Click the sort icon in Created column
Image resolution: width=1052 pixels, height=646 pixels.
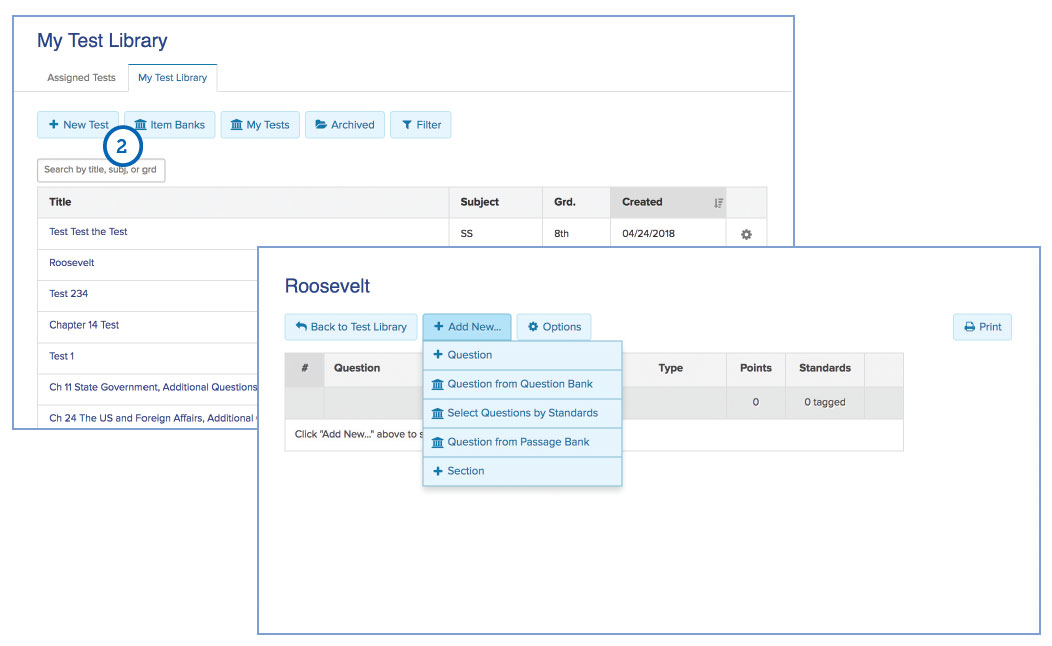click(x=718, y=203)
